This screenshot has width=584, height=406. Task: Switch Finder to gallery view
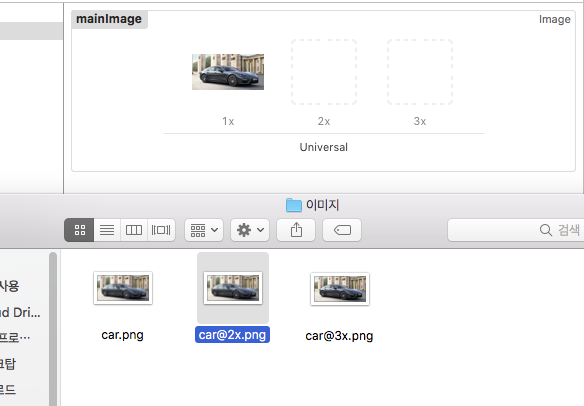[x=161, y=230]
